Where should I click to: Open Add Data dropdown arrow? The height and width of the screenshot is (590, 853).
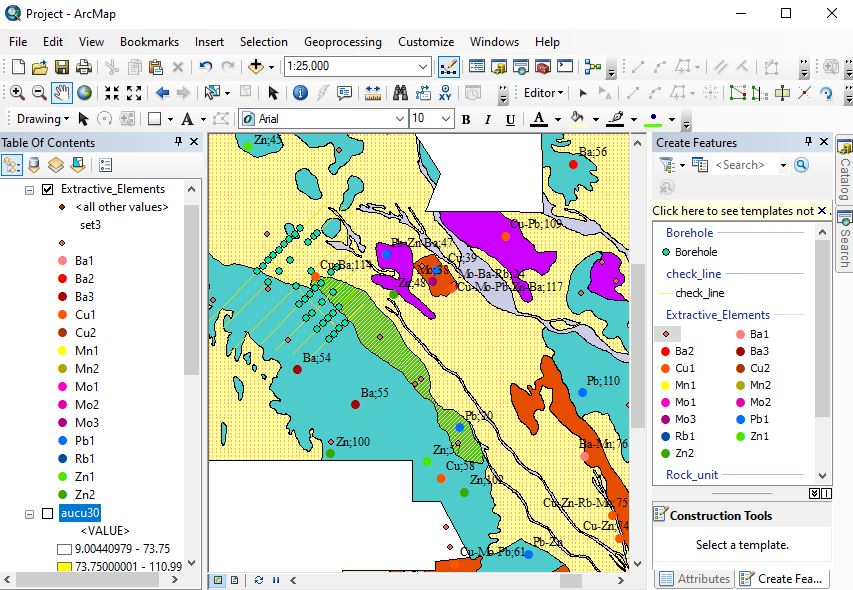pyautogui.click(x=271, y=67)
